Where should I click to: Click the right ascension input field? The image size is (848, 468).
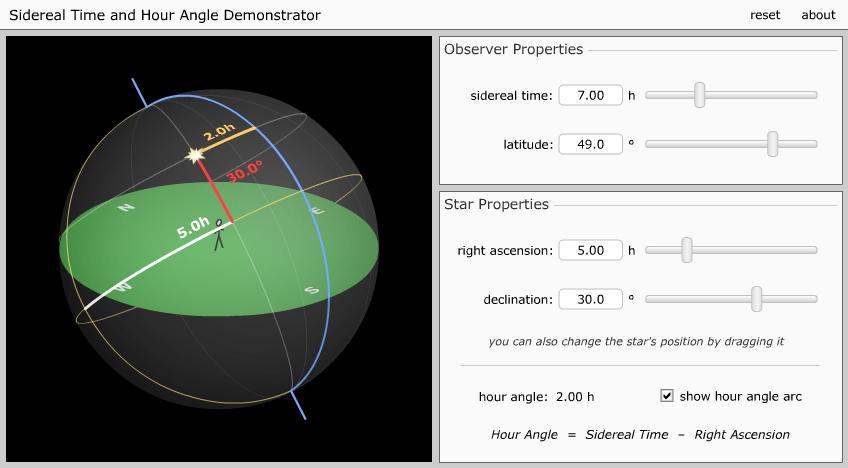(x=590, y=251)
